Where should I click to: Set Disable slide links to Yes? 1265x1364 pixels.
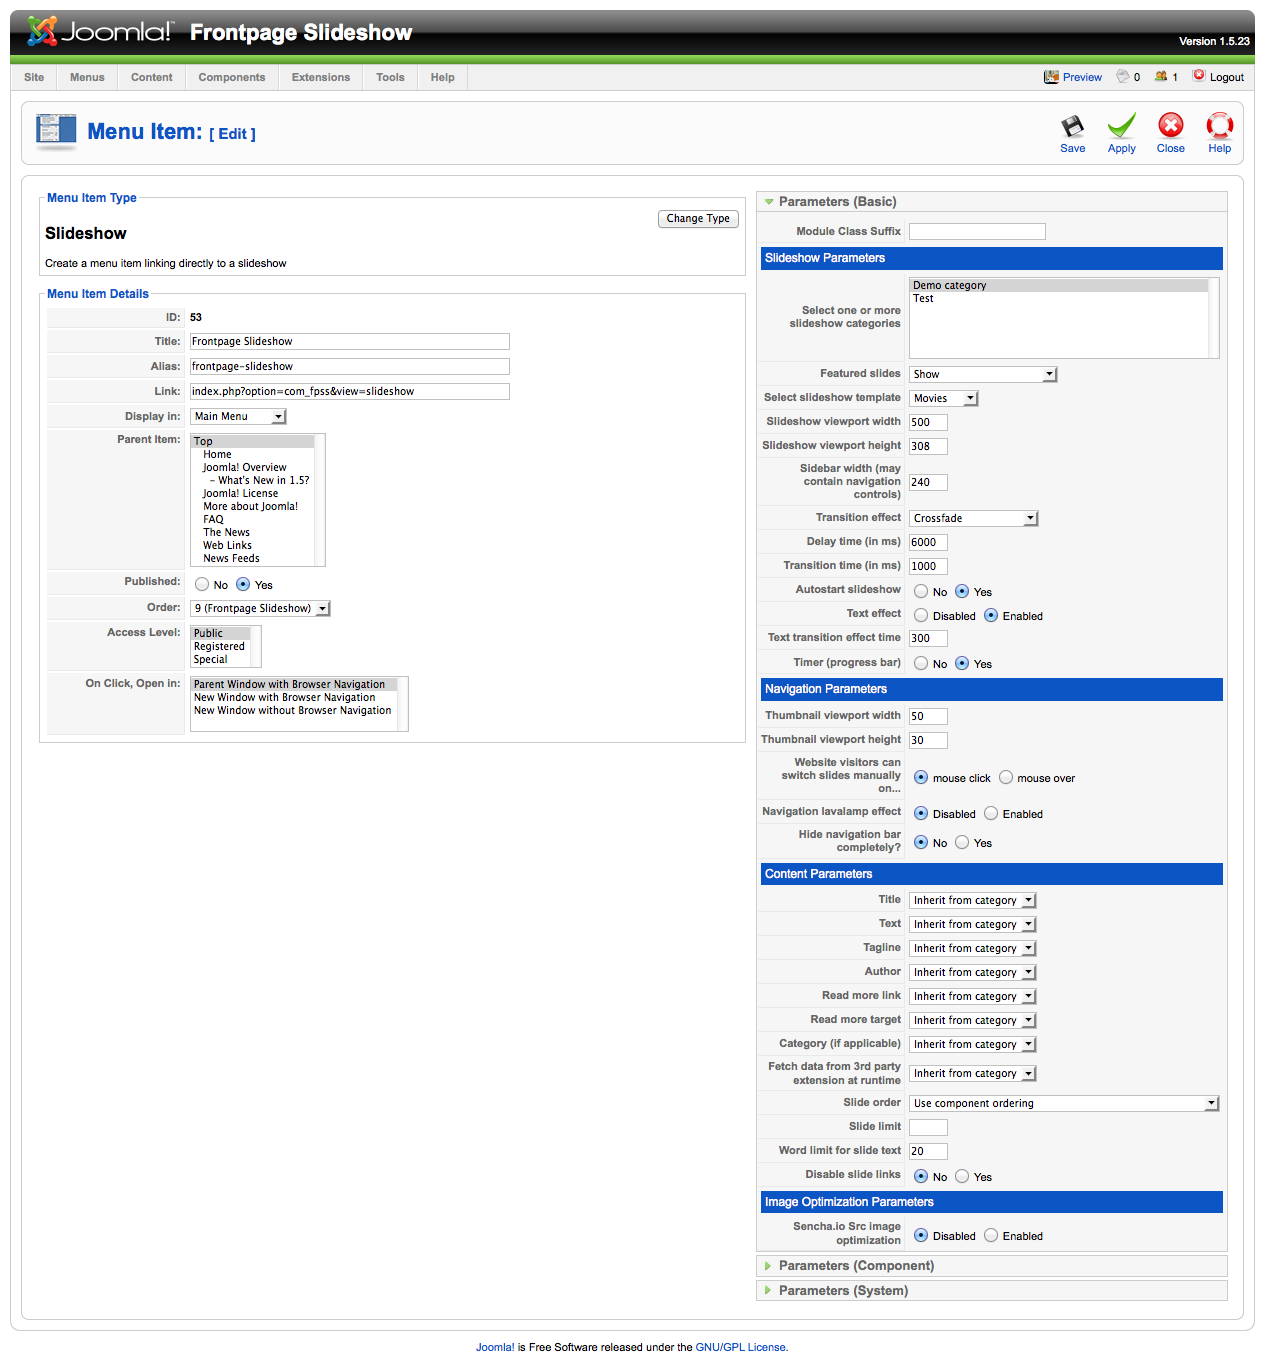962,1177
